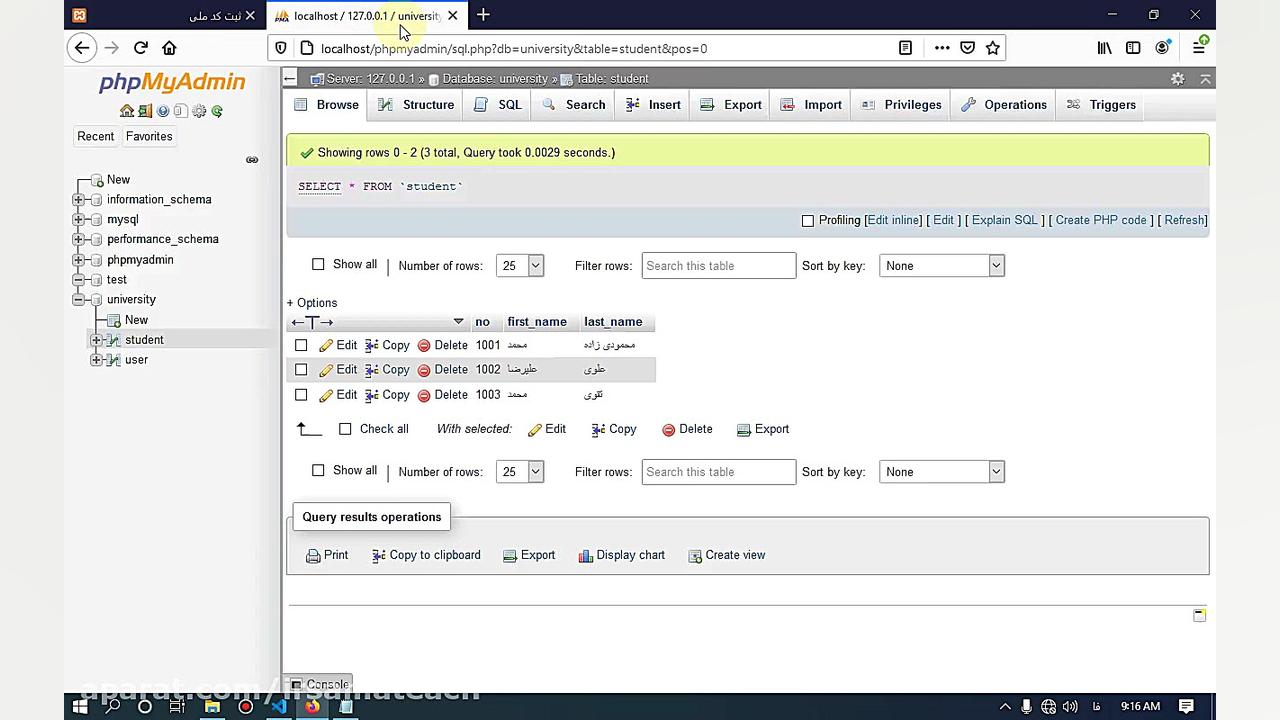This screenshot has width=1280, height=720.
Task: Open the browser home page icon
Action: (x=169, y=47)
